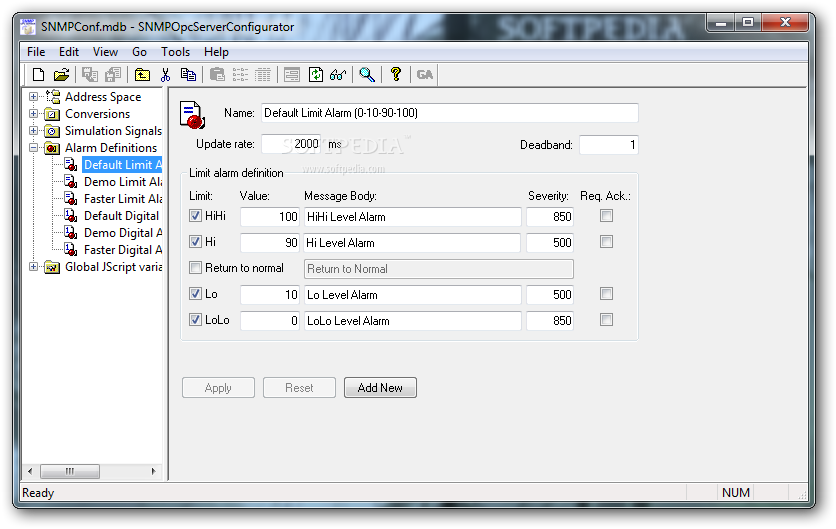The height and width of the screenshot is (529, 836).
Task: Open the Tools menu
Action: [x=175, y=52]
